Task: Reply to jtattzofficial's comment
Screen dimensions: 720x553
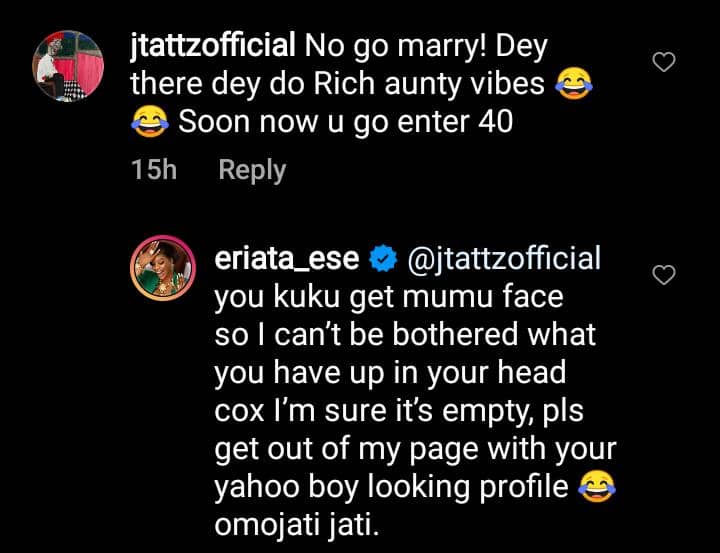Action: coord(252,170)
